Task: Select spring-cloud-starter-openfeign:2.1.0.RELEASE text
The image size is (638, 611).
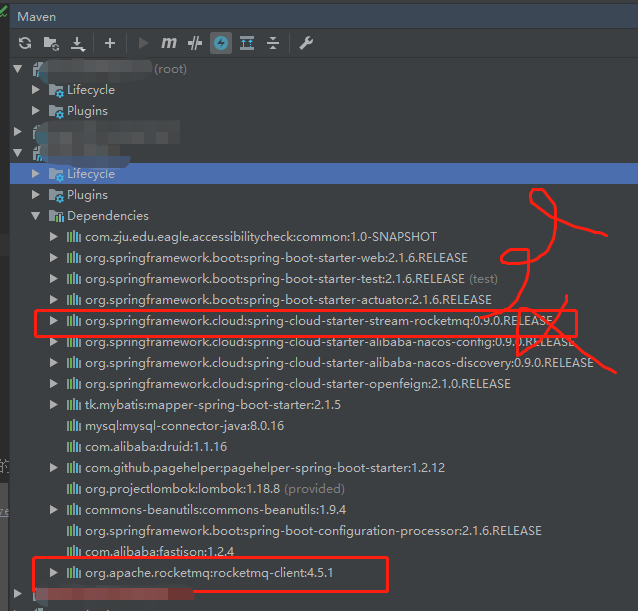Action: click(x=298, y=384)
